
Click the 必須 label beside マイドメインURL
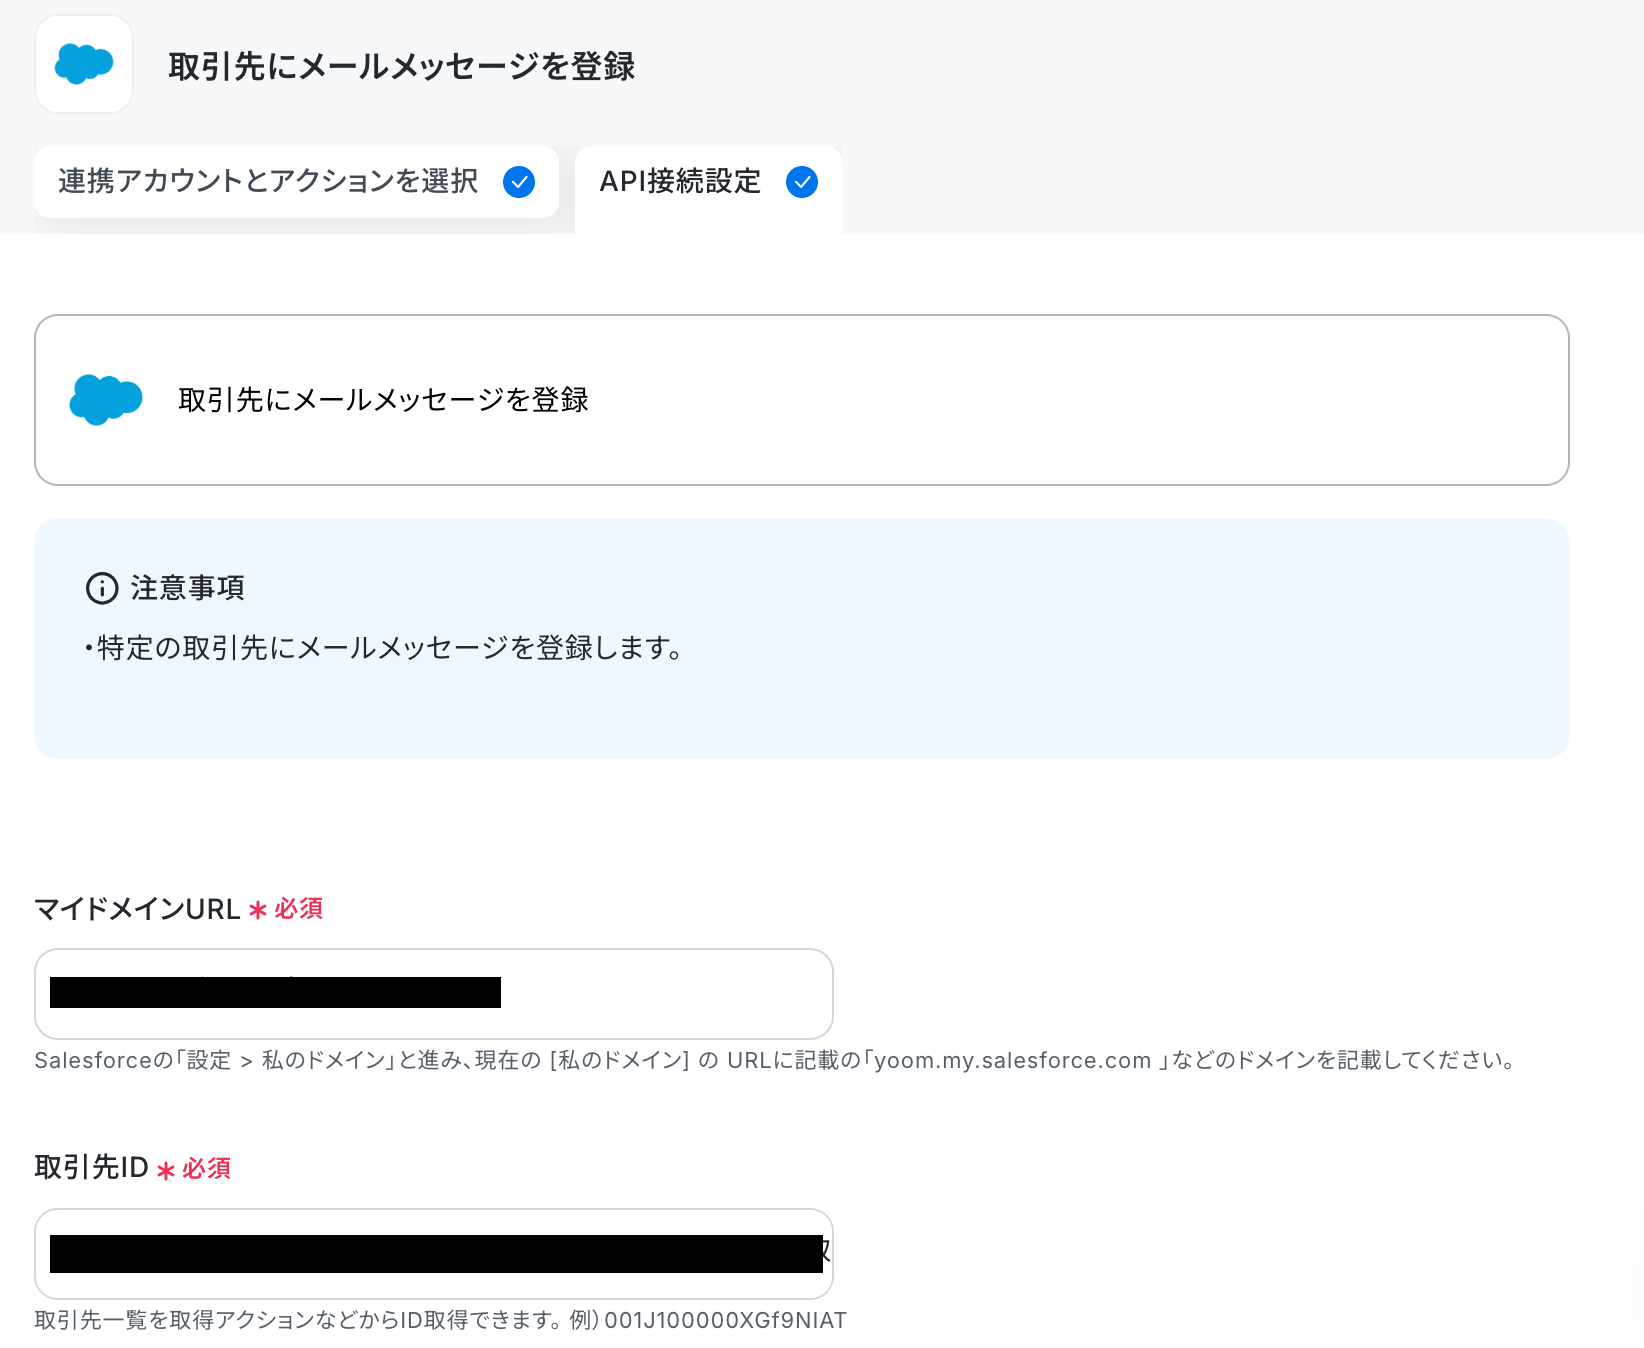click(x=299, y=908)
